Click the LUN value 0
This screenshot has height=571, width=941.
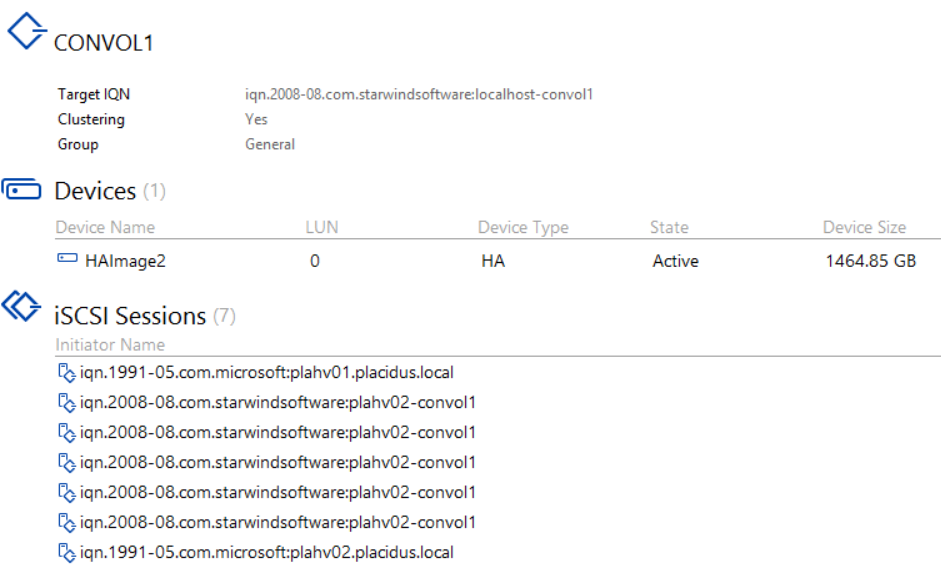[x=314, y=261]
